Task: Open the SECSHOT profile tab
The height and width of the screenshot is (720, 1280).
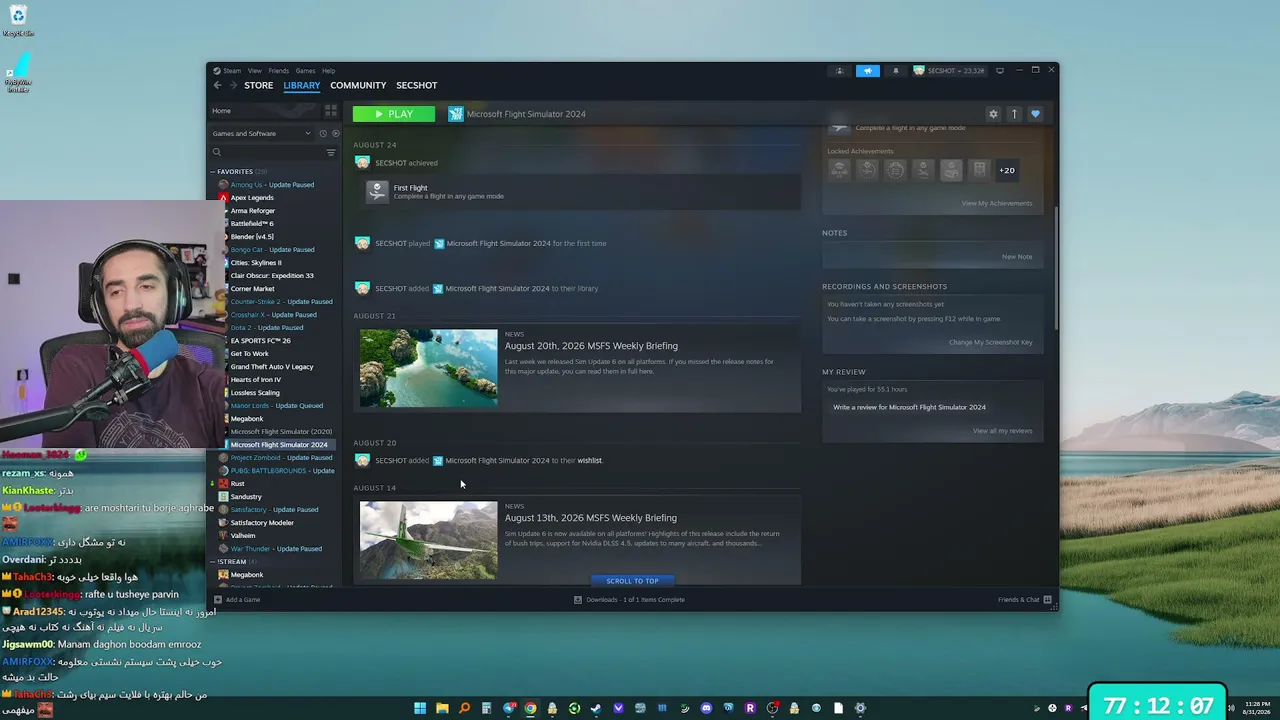Action: click(x=416, y=85)
